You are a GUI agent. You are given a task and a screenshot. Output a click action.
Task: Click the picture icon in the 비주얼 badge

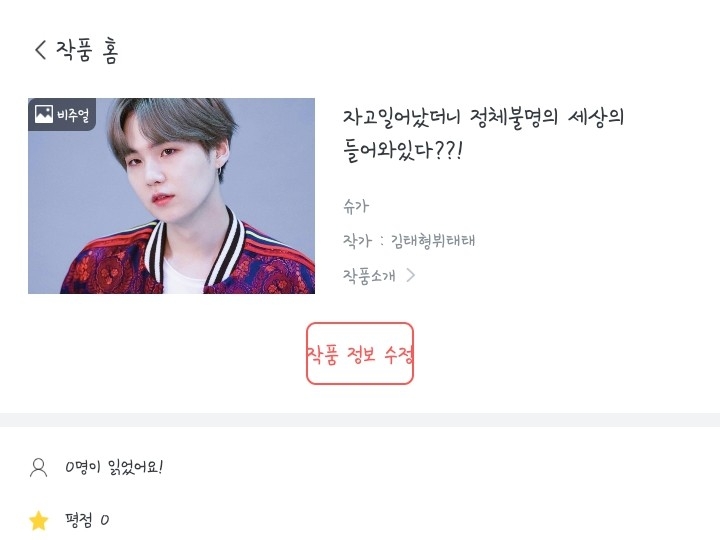coord(44,114)
